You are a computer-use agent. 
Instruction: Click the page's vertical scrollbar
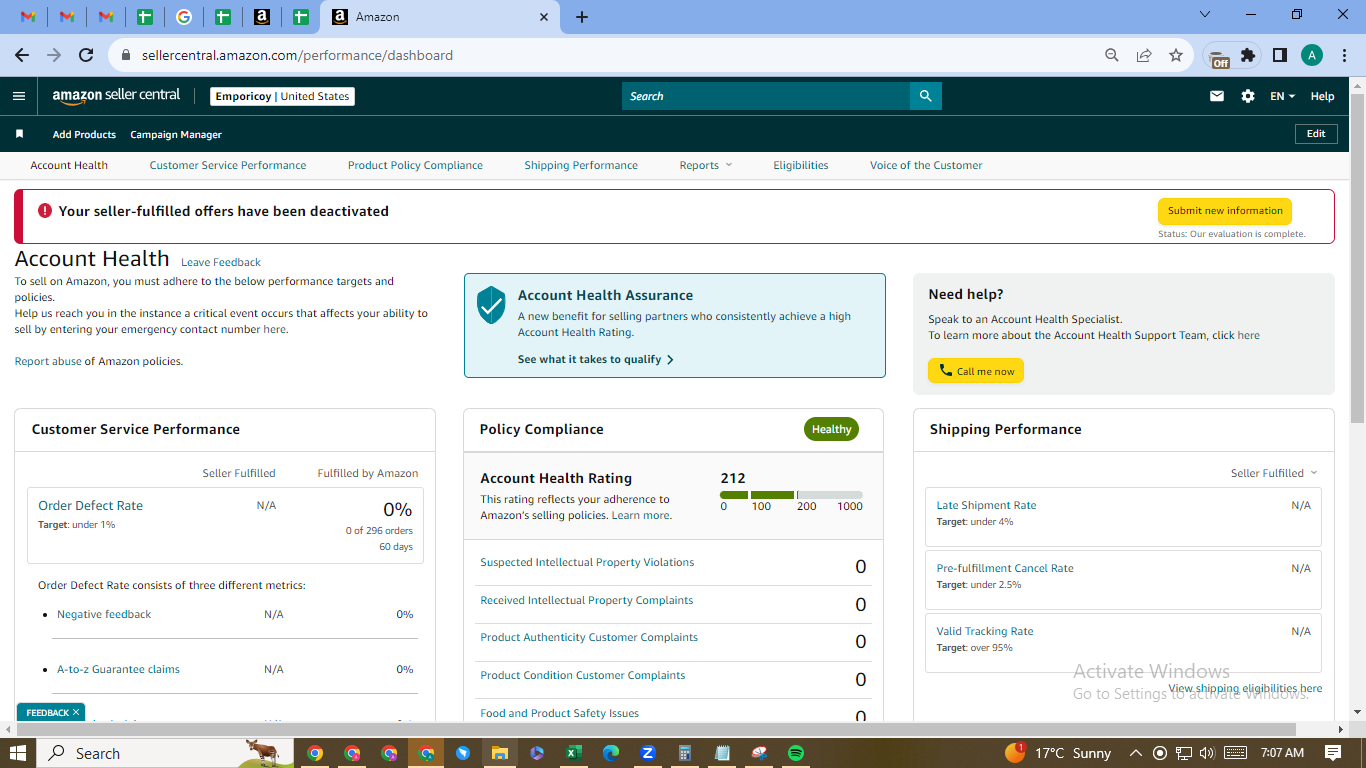point(1357,258)
